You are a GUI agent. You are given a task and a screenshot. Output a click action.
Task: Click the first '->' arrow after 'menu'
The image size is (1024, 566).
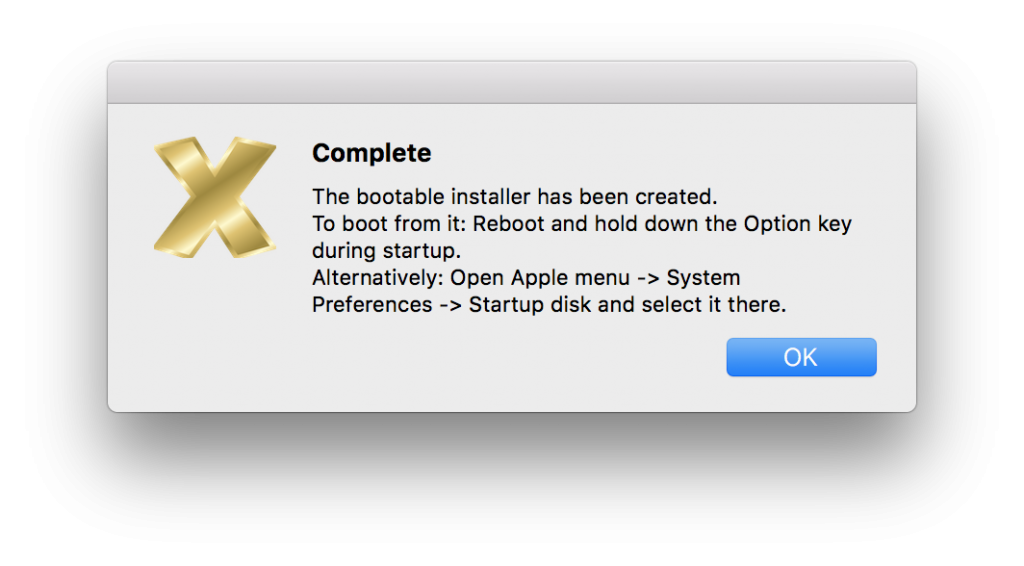[x=648, y=279]
